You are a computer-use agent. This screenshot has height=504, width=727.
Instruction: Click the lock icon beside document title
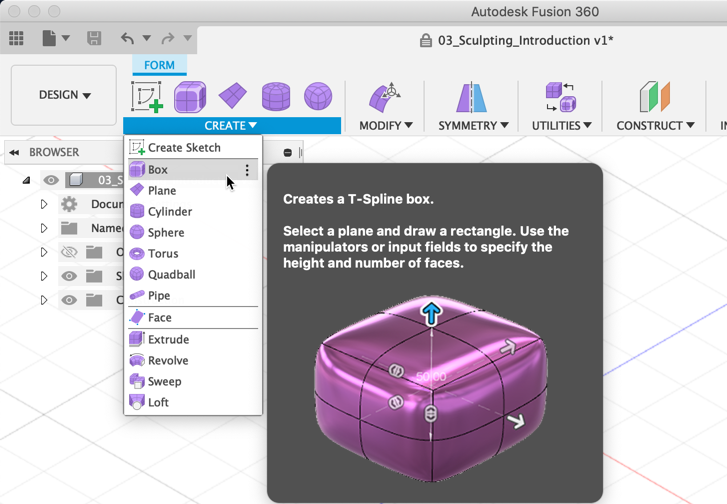(x=426, y=41)
